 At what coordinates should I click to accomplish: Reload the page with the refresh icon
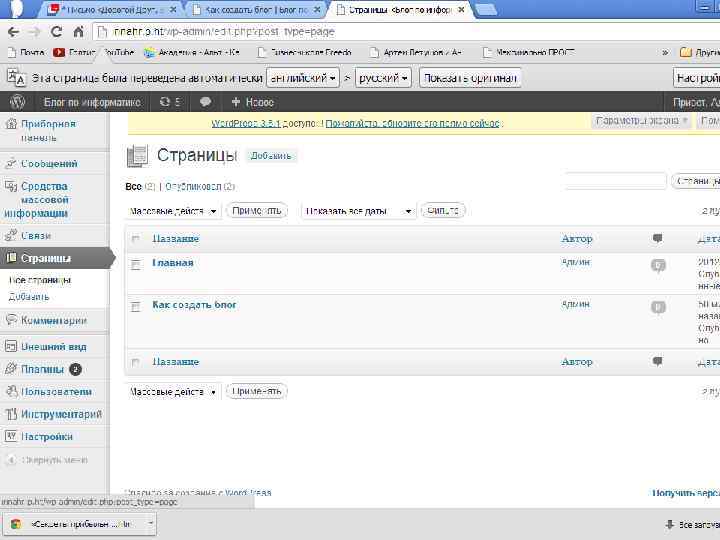[x=56, y=32]
